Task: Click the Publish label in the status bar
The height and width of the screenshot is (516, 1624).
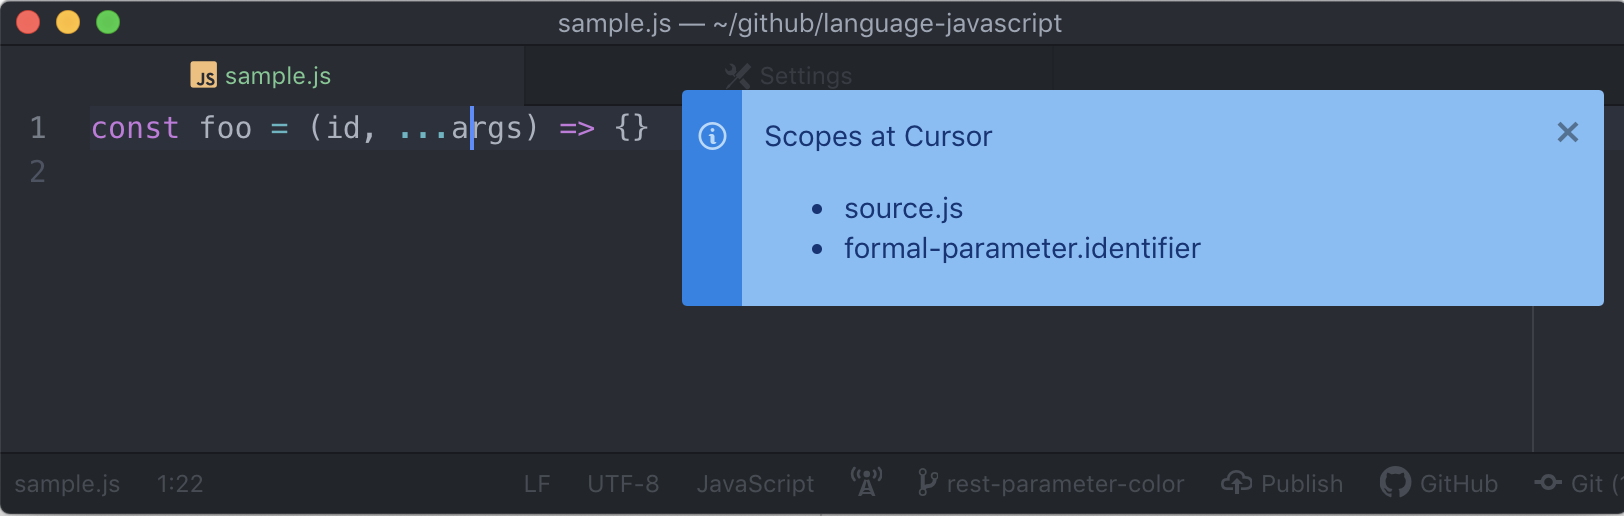Action: pos(1302,484)
